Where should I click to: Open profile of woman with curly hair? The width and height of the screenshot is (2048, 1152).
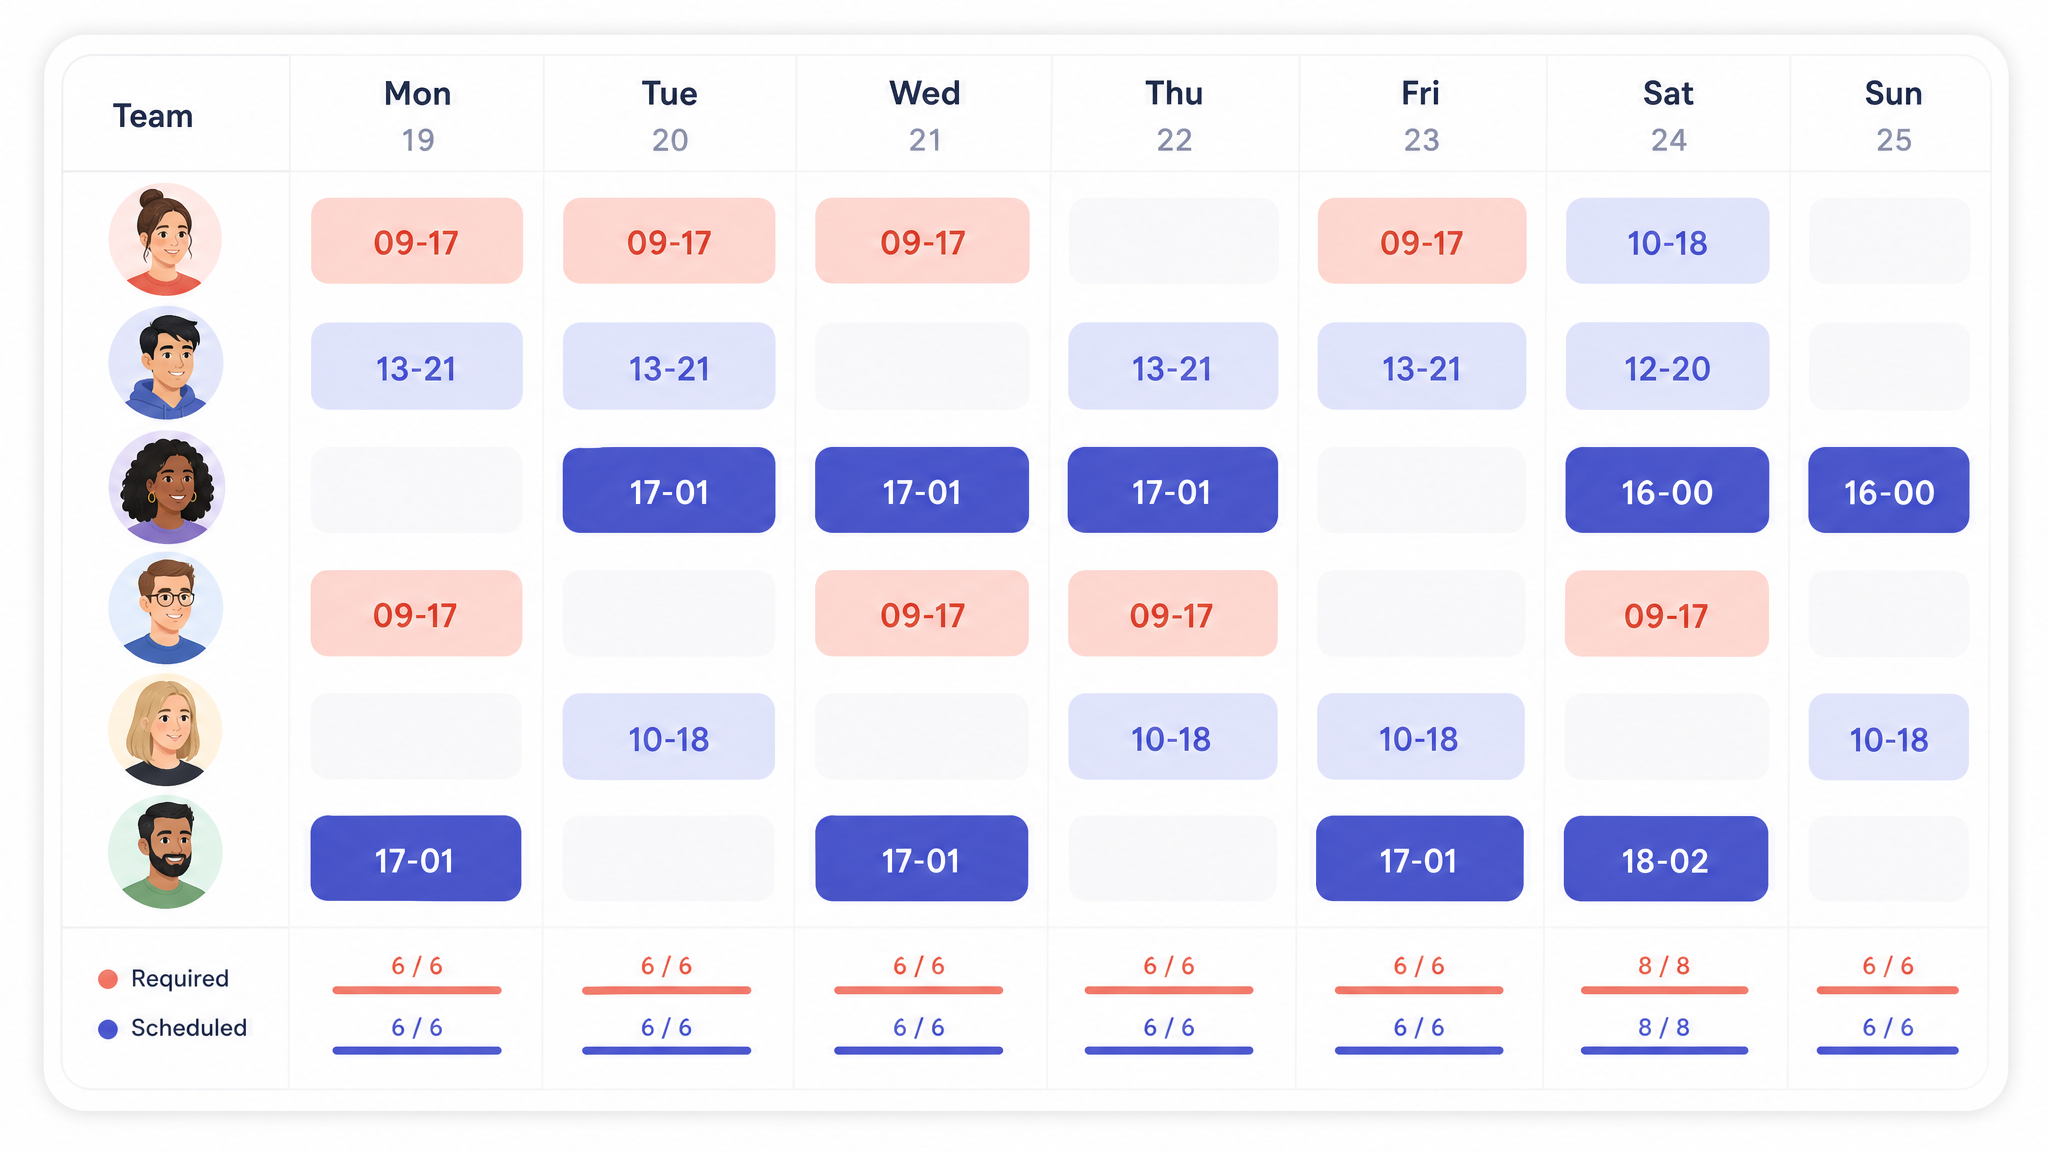click(x=166, y=487)
